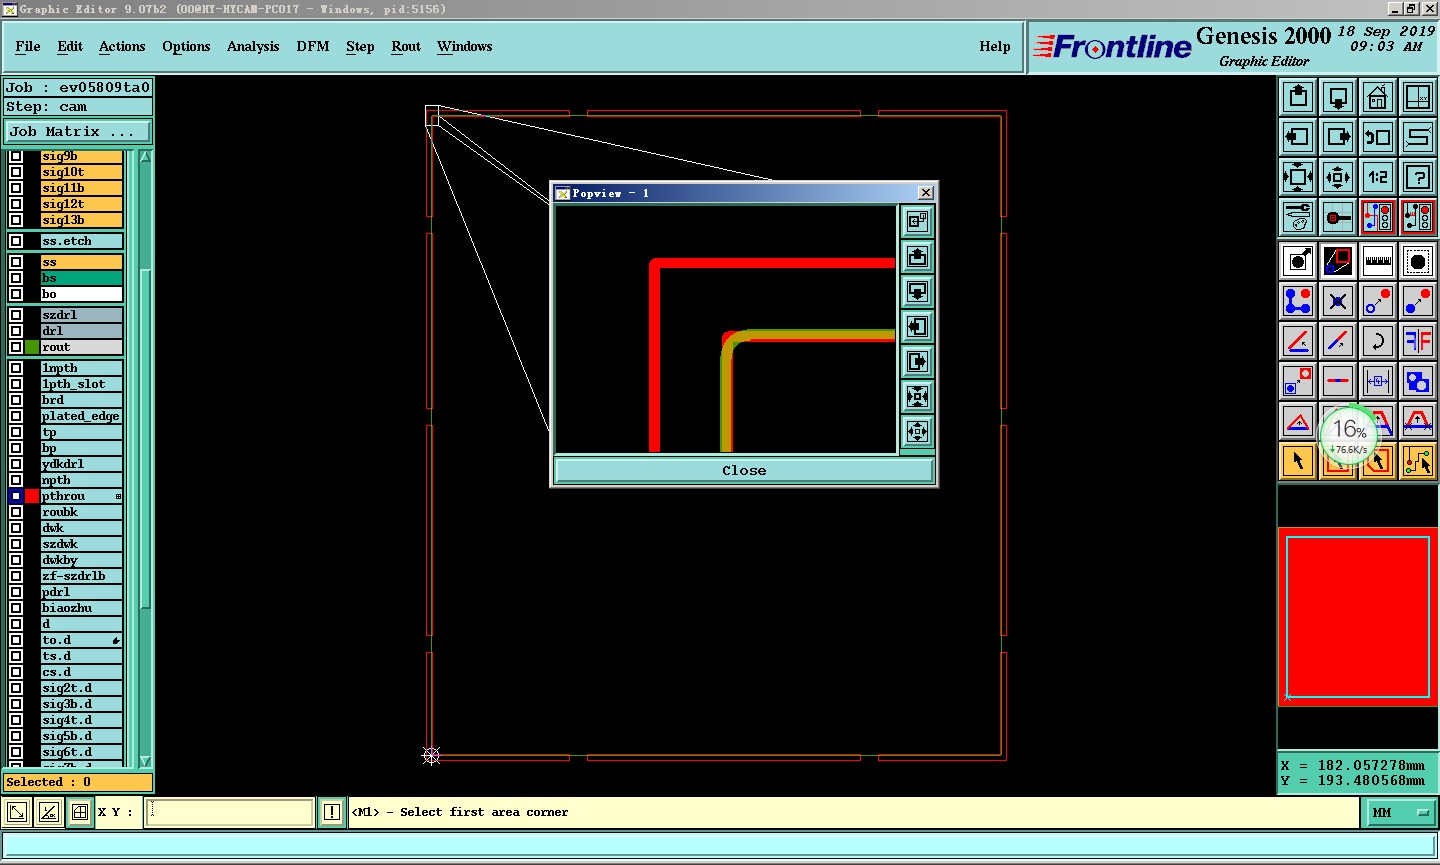Select the arrow pointer select tool
The width and height of the screenshot is (1440, 865).
(x=1298, y=461)
